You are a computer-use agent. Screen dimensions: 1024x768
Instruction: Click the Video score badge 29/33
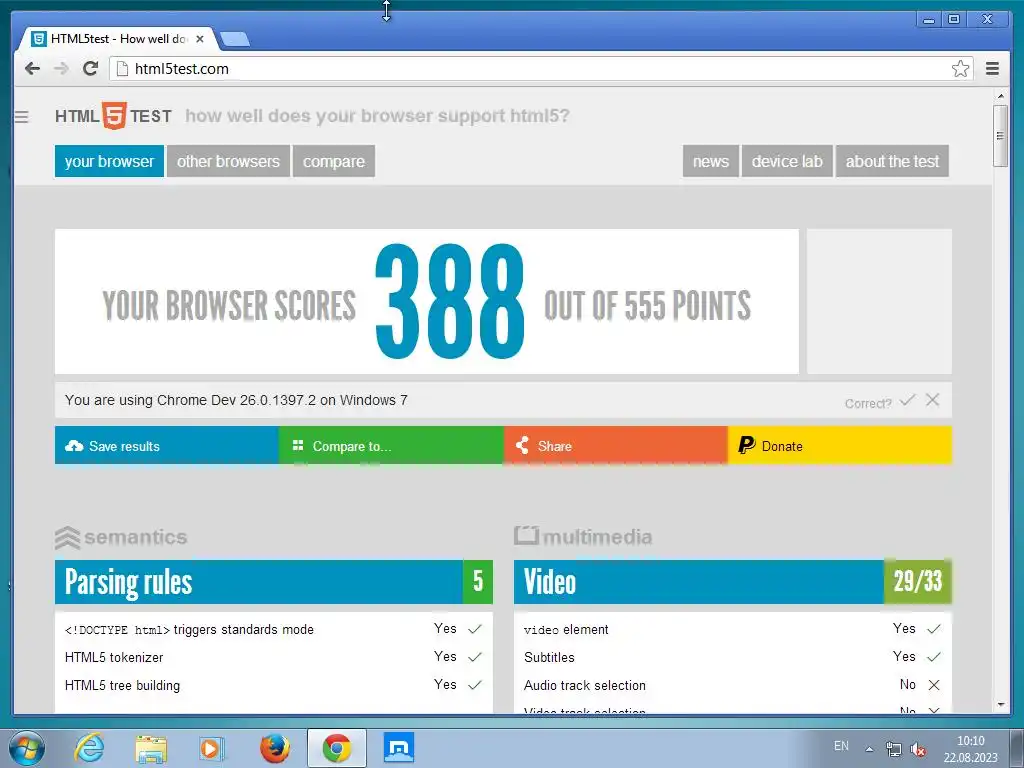pyautogui.click(x=918, y=581)
